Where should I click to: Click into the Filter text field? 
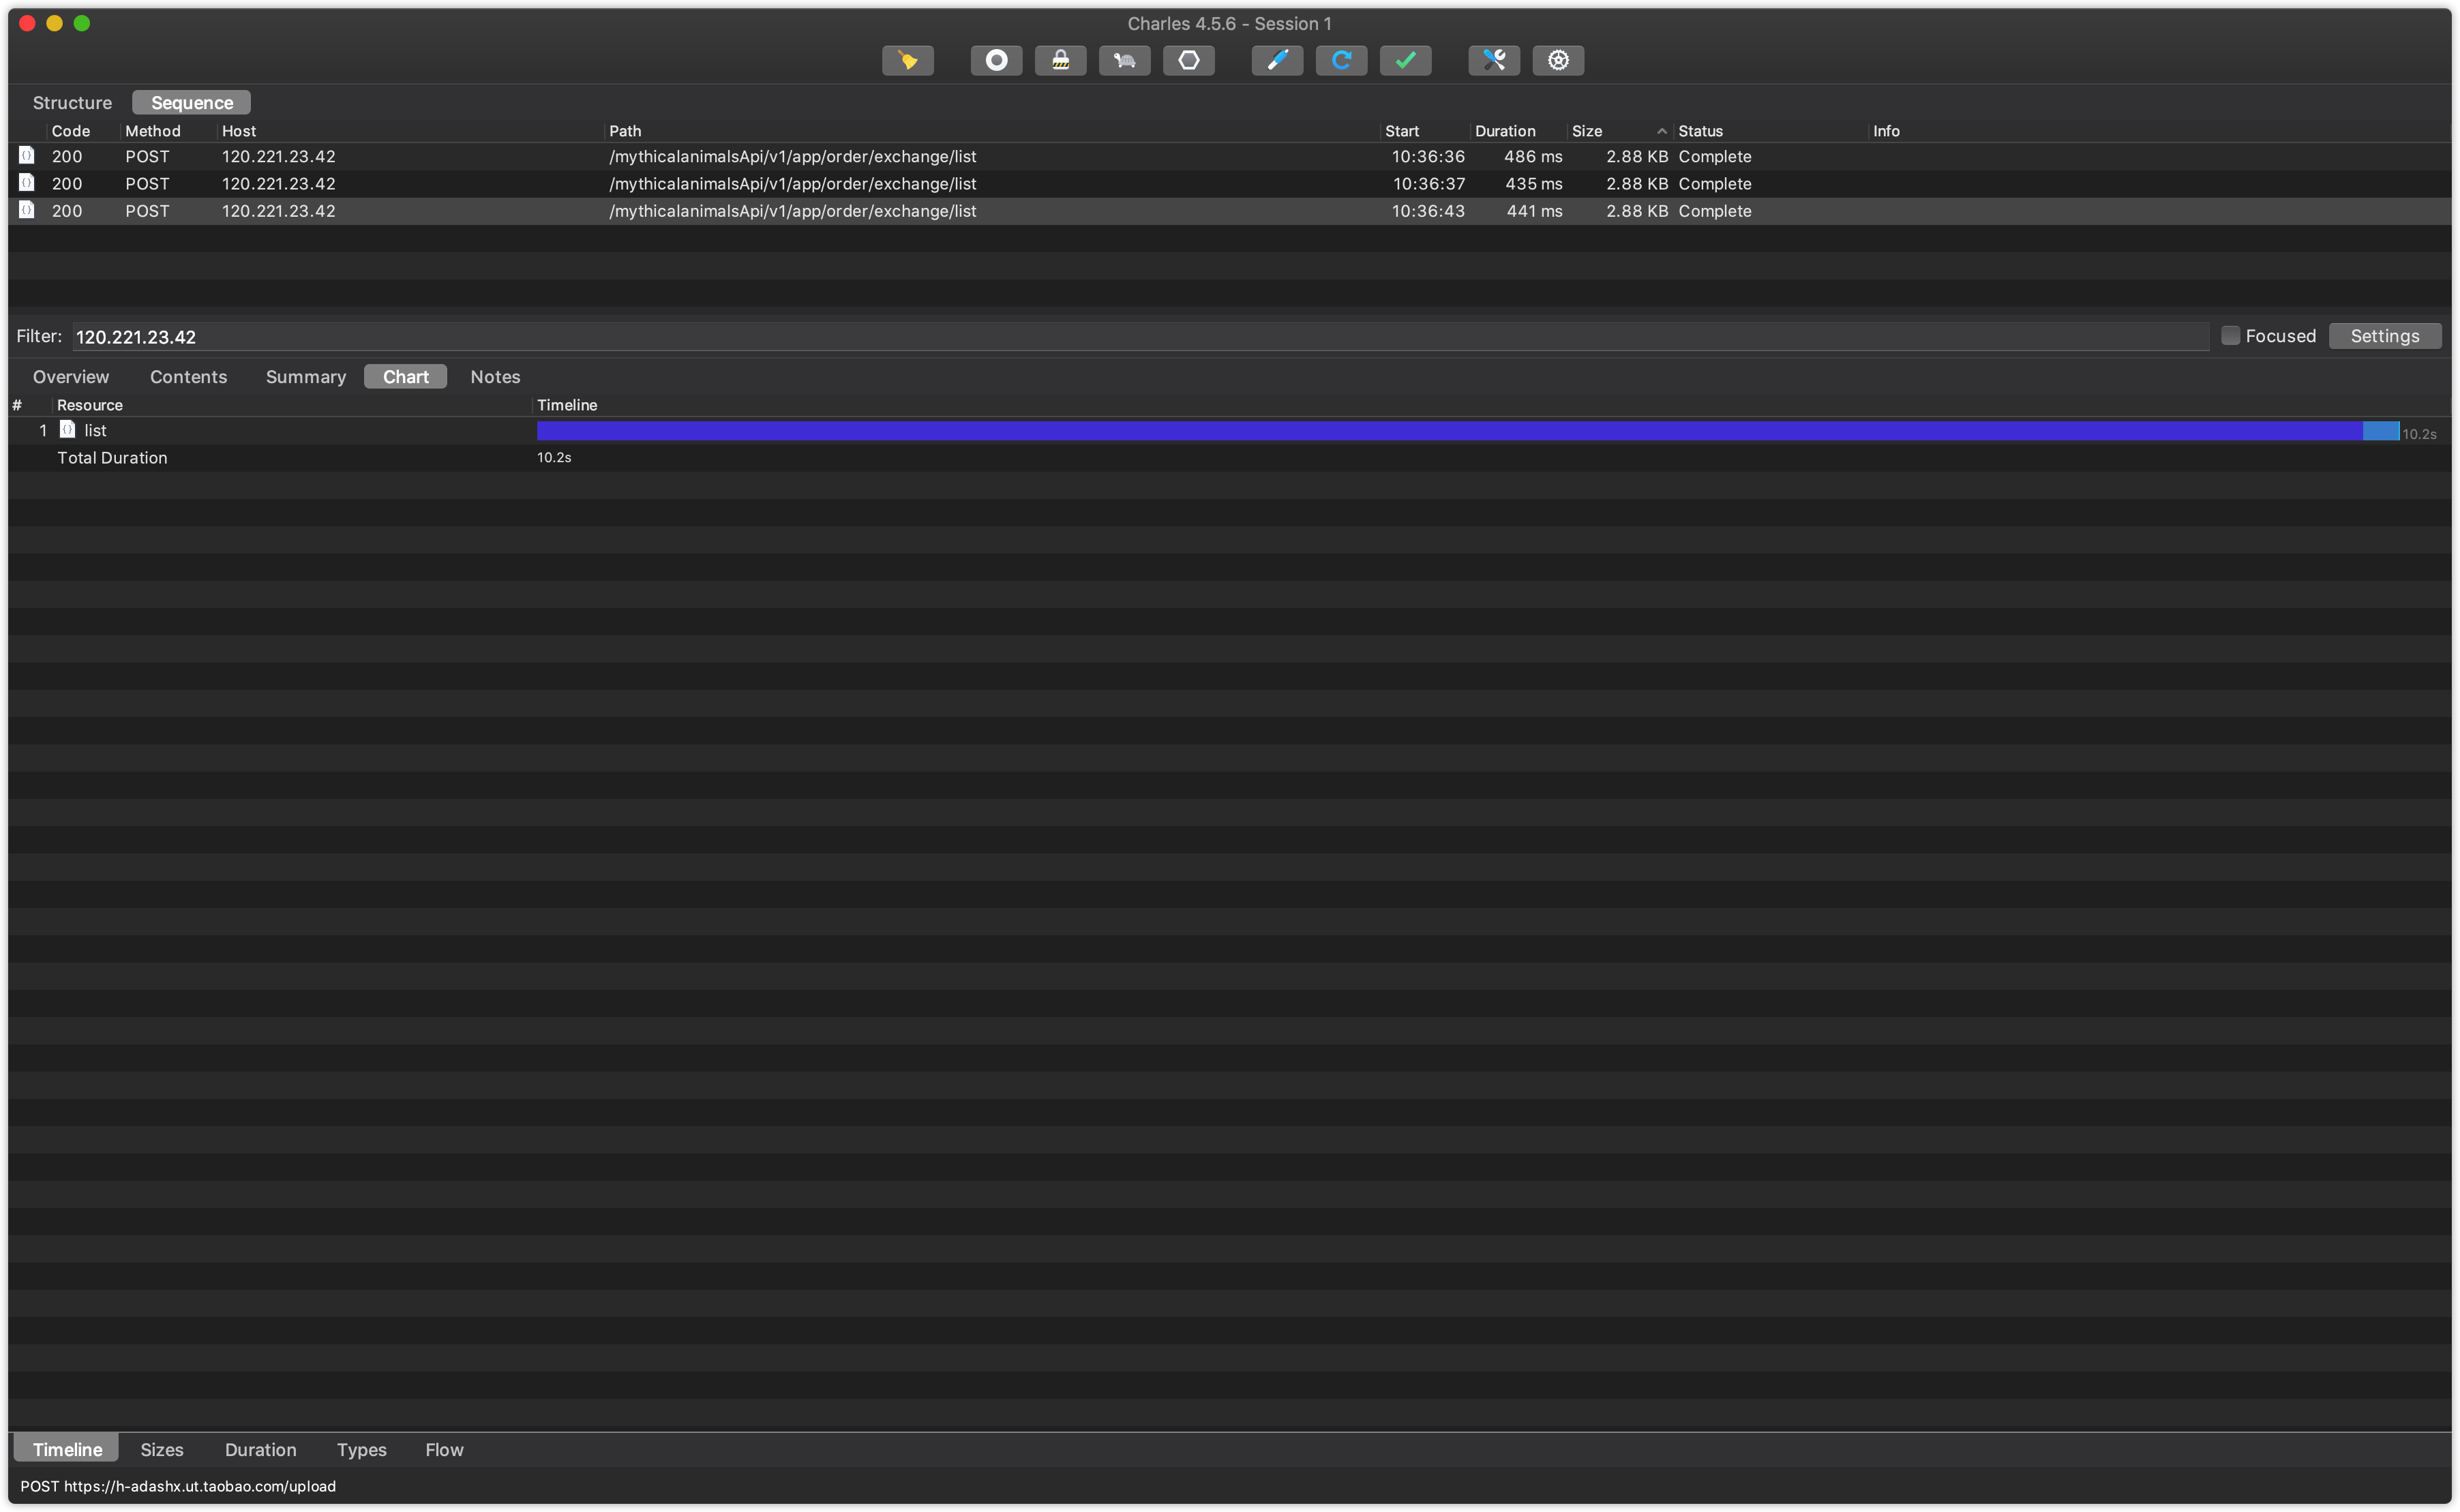tap(1140, 337)
